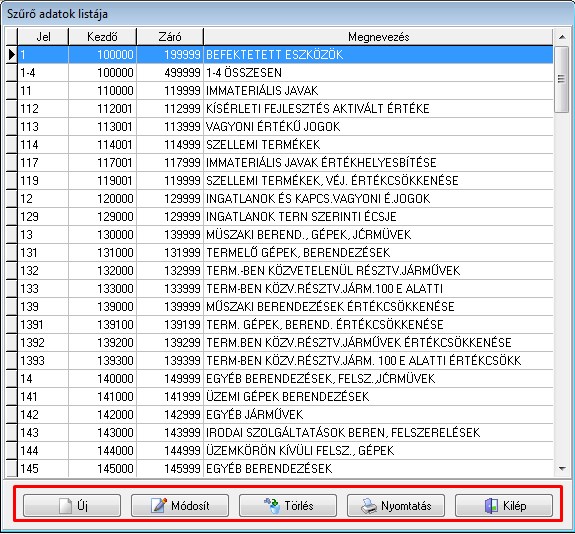Click the Nyomtatás (print) button

coord(396,506)
